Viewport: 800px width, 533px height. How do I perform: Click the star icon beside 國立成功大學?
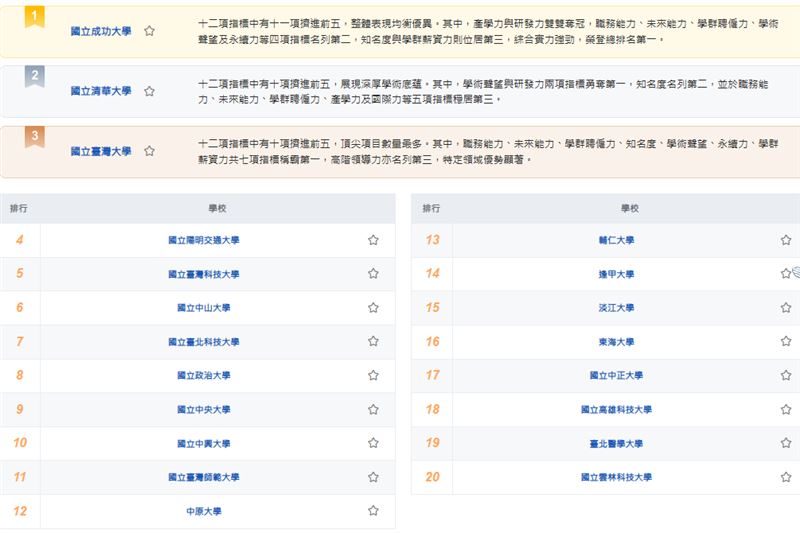point(149,31)
